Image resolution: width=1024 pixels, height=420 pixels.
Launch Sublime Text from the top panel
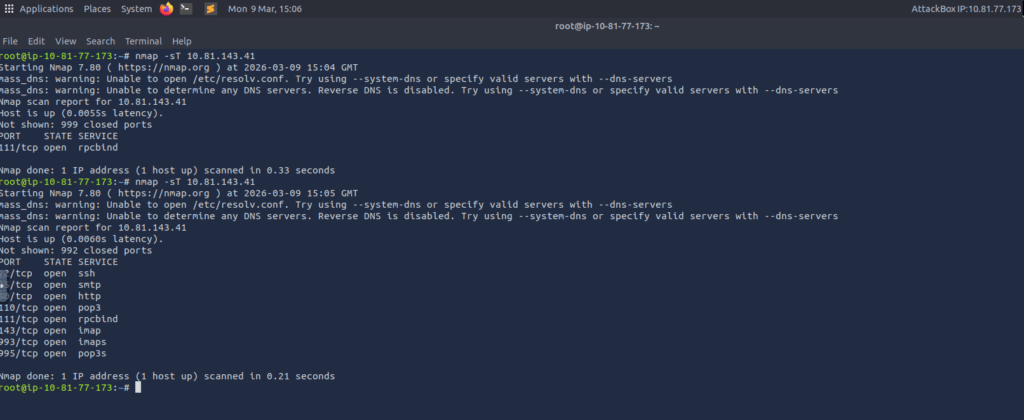[x=210, y=8]
